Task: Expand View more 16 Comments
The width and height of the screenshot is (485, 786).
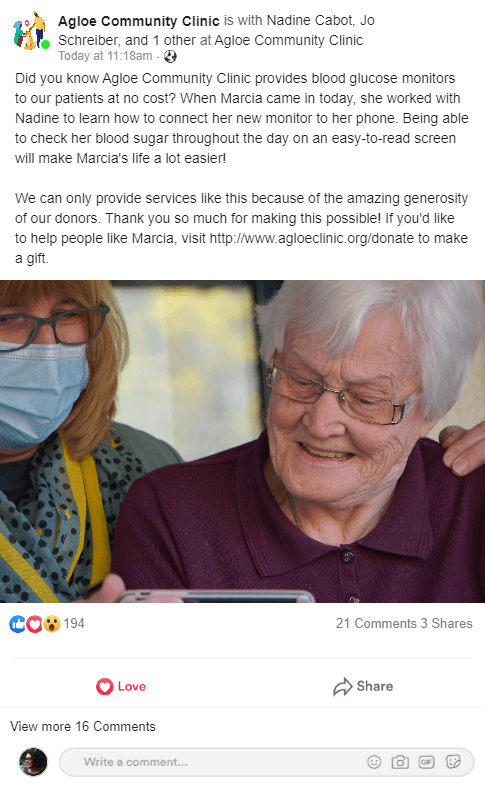Action: pyautogui.click(x=83, y=726)
